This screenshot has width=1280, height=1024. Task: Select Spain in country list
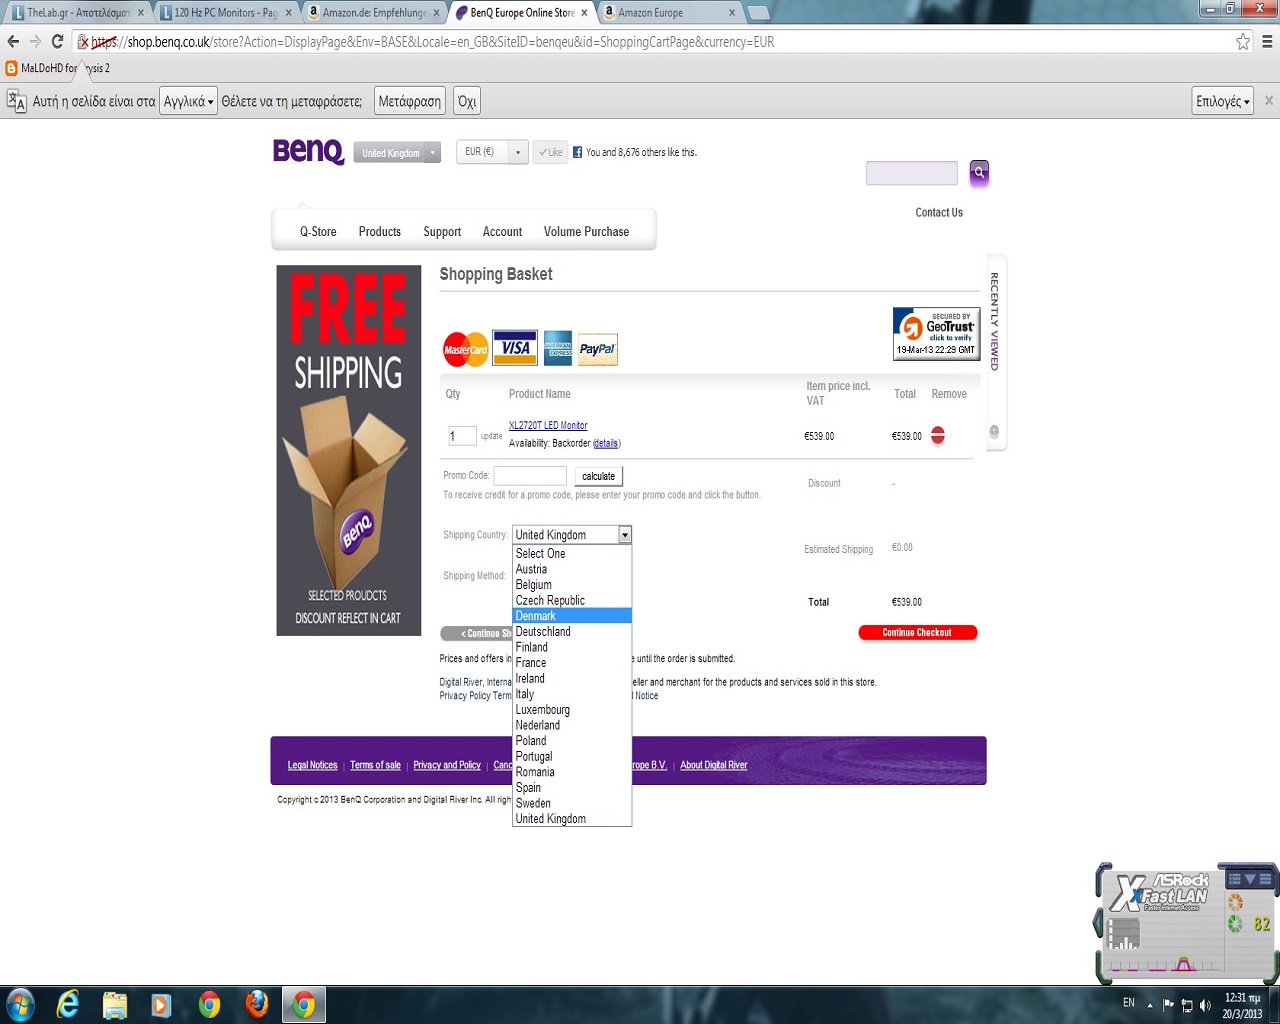(572, 788)
